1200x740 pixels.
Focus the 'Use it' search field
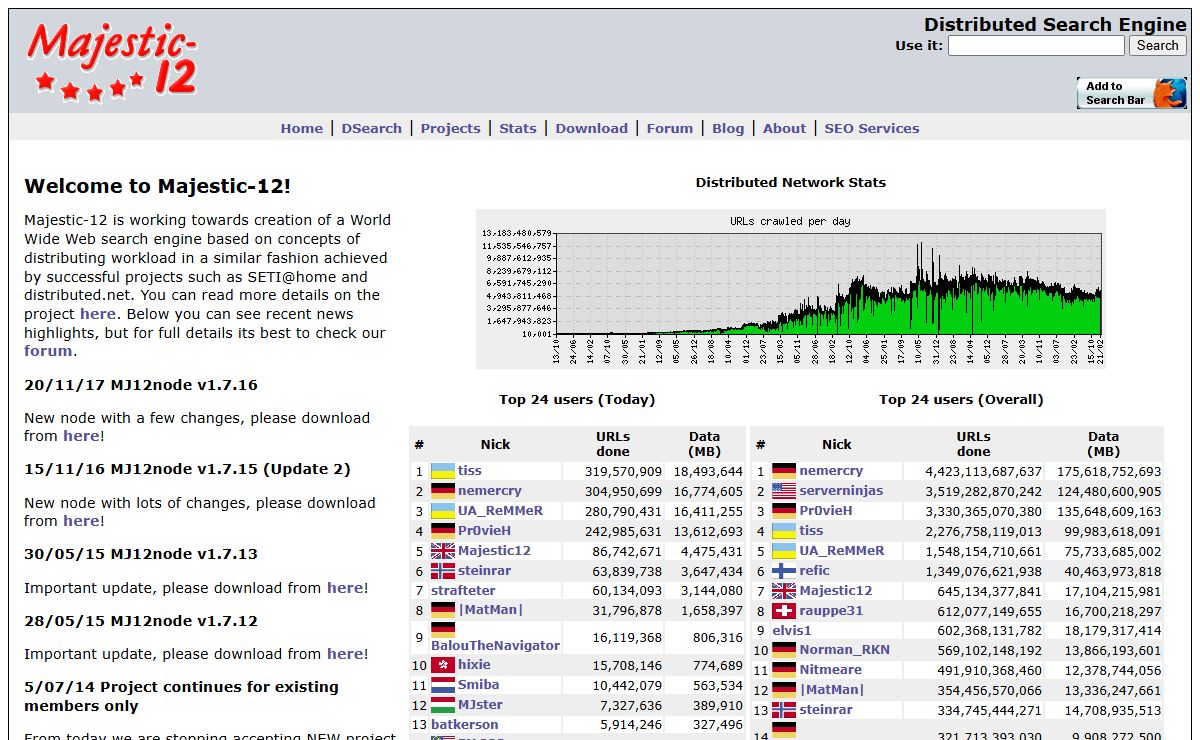(x=1036, y=46)
